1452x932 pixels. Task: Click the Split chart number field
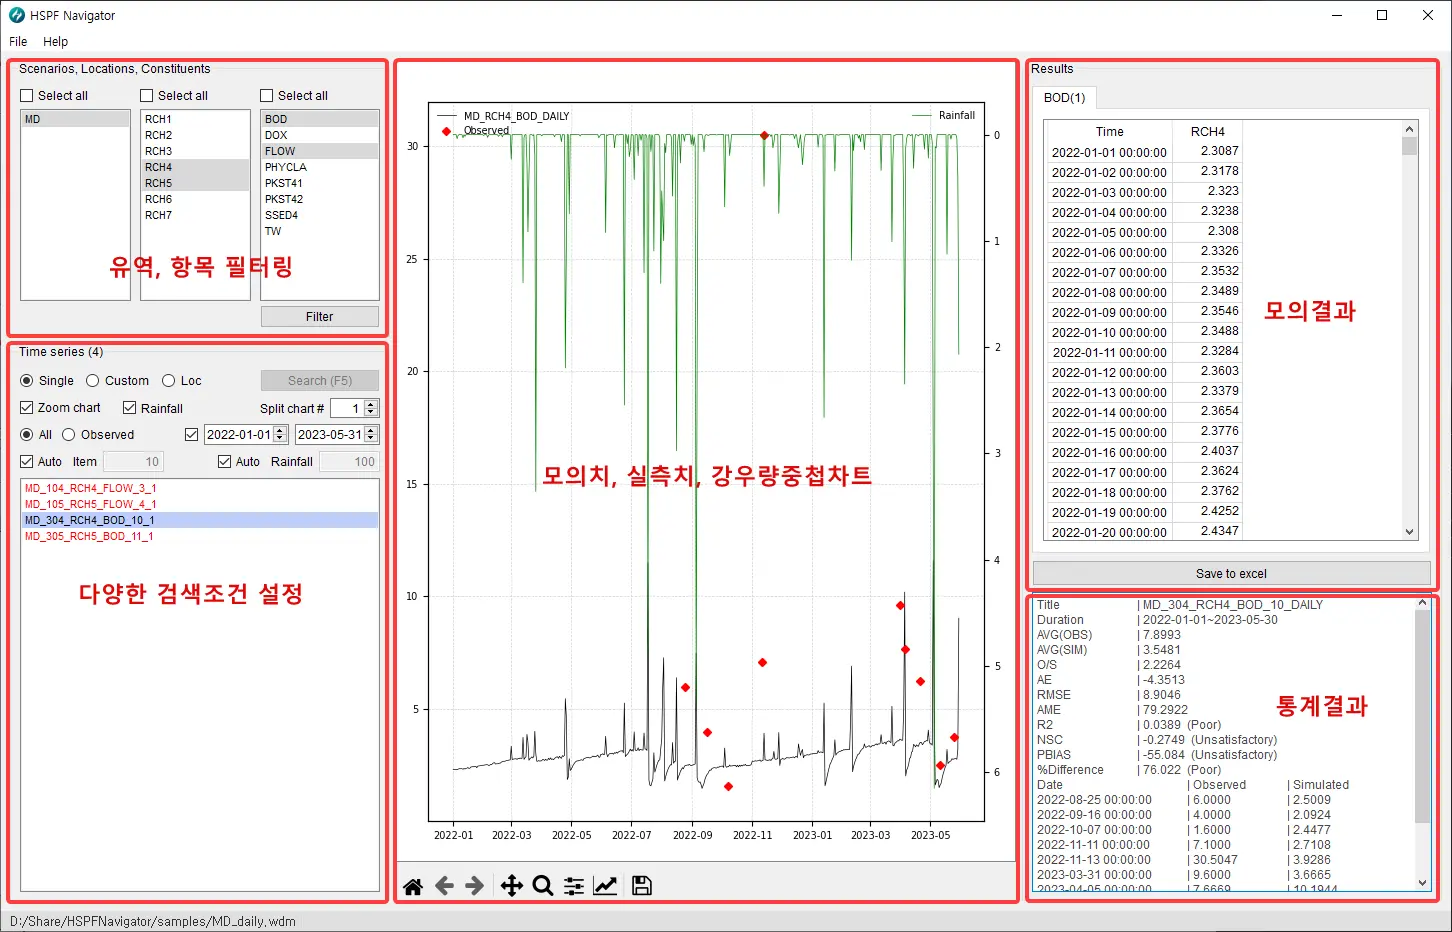pos(347,408)
